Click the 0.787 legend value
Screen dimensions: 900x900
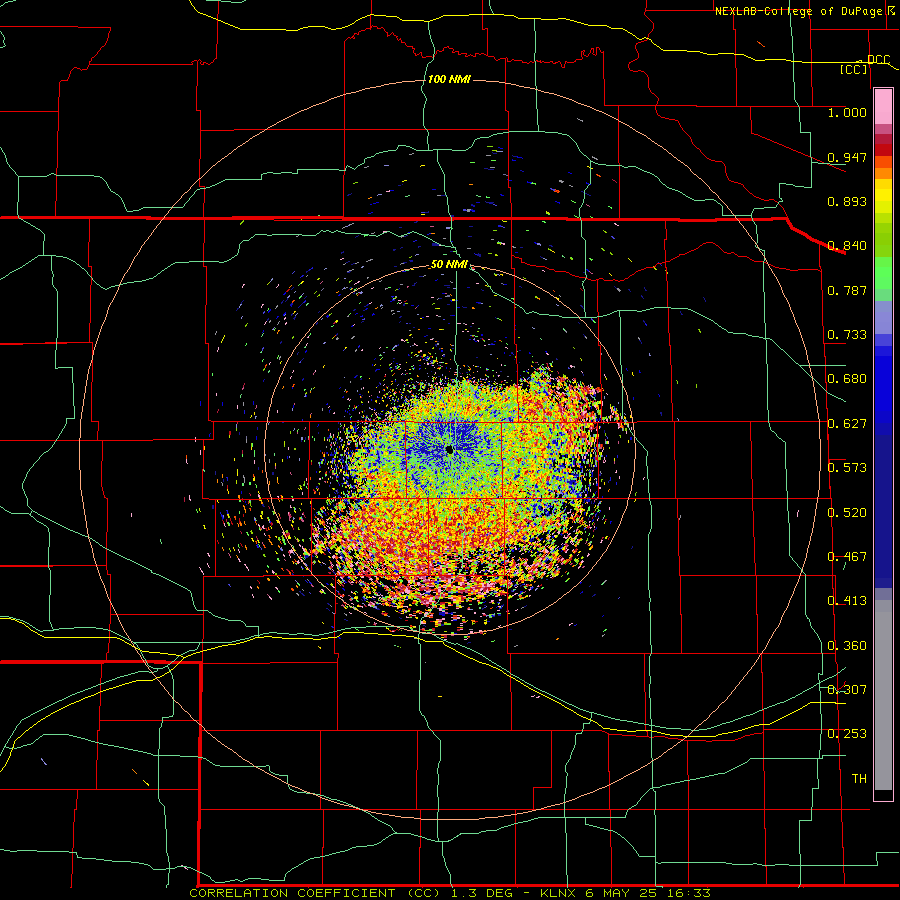click(847, 290)
